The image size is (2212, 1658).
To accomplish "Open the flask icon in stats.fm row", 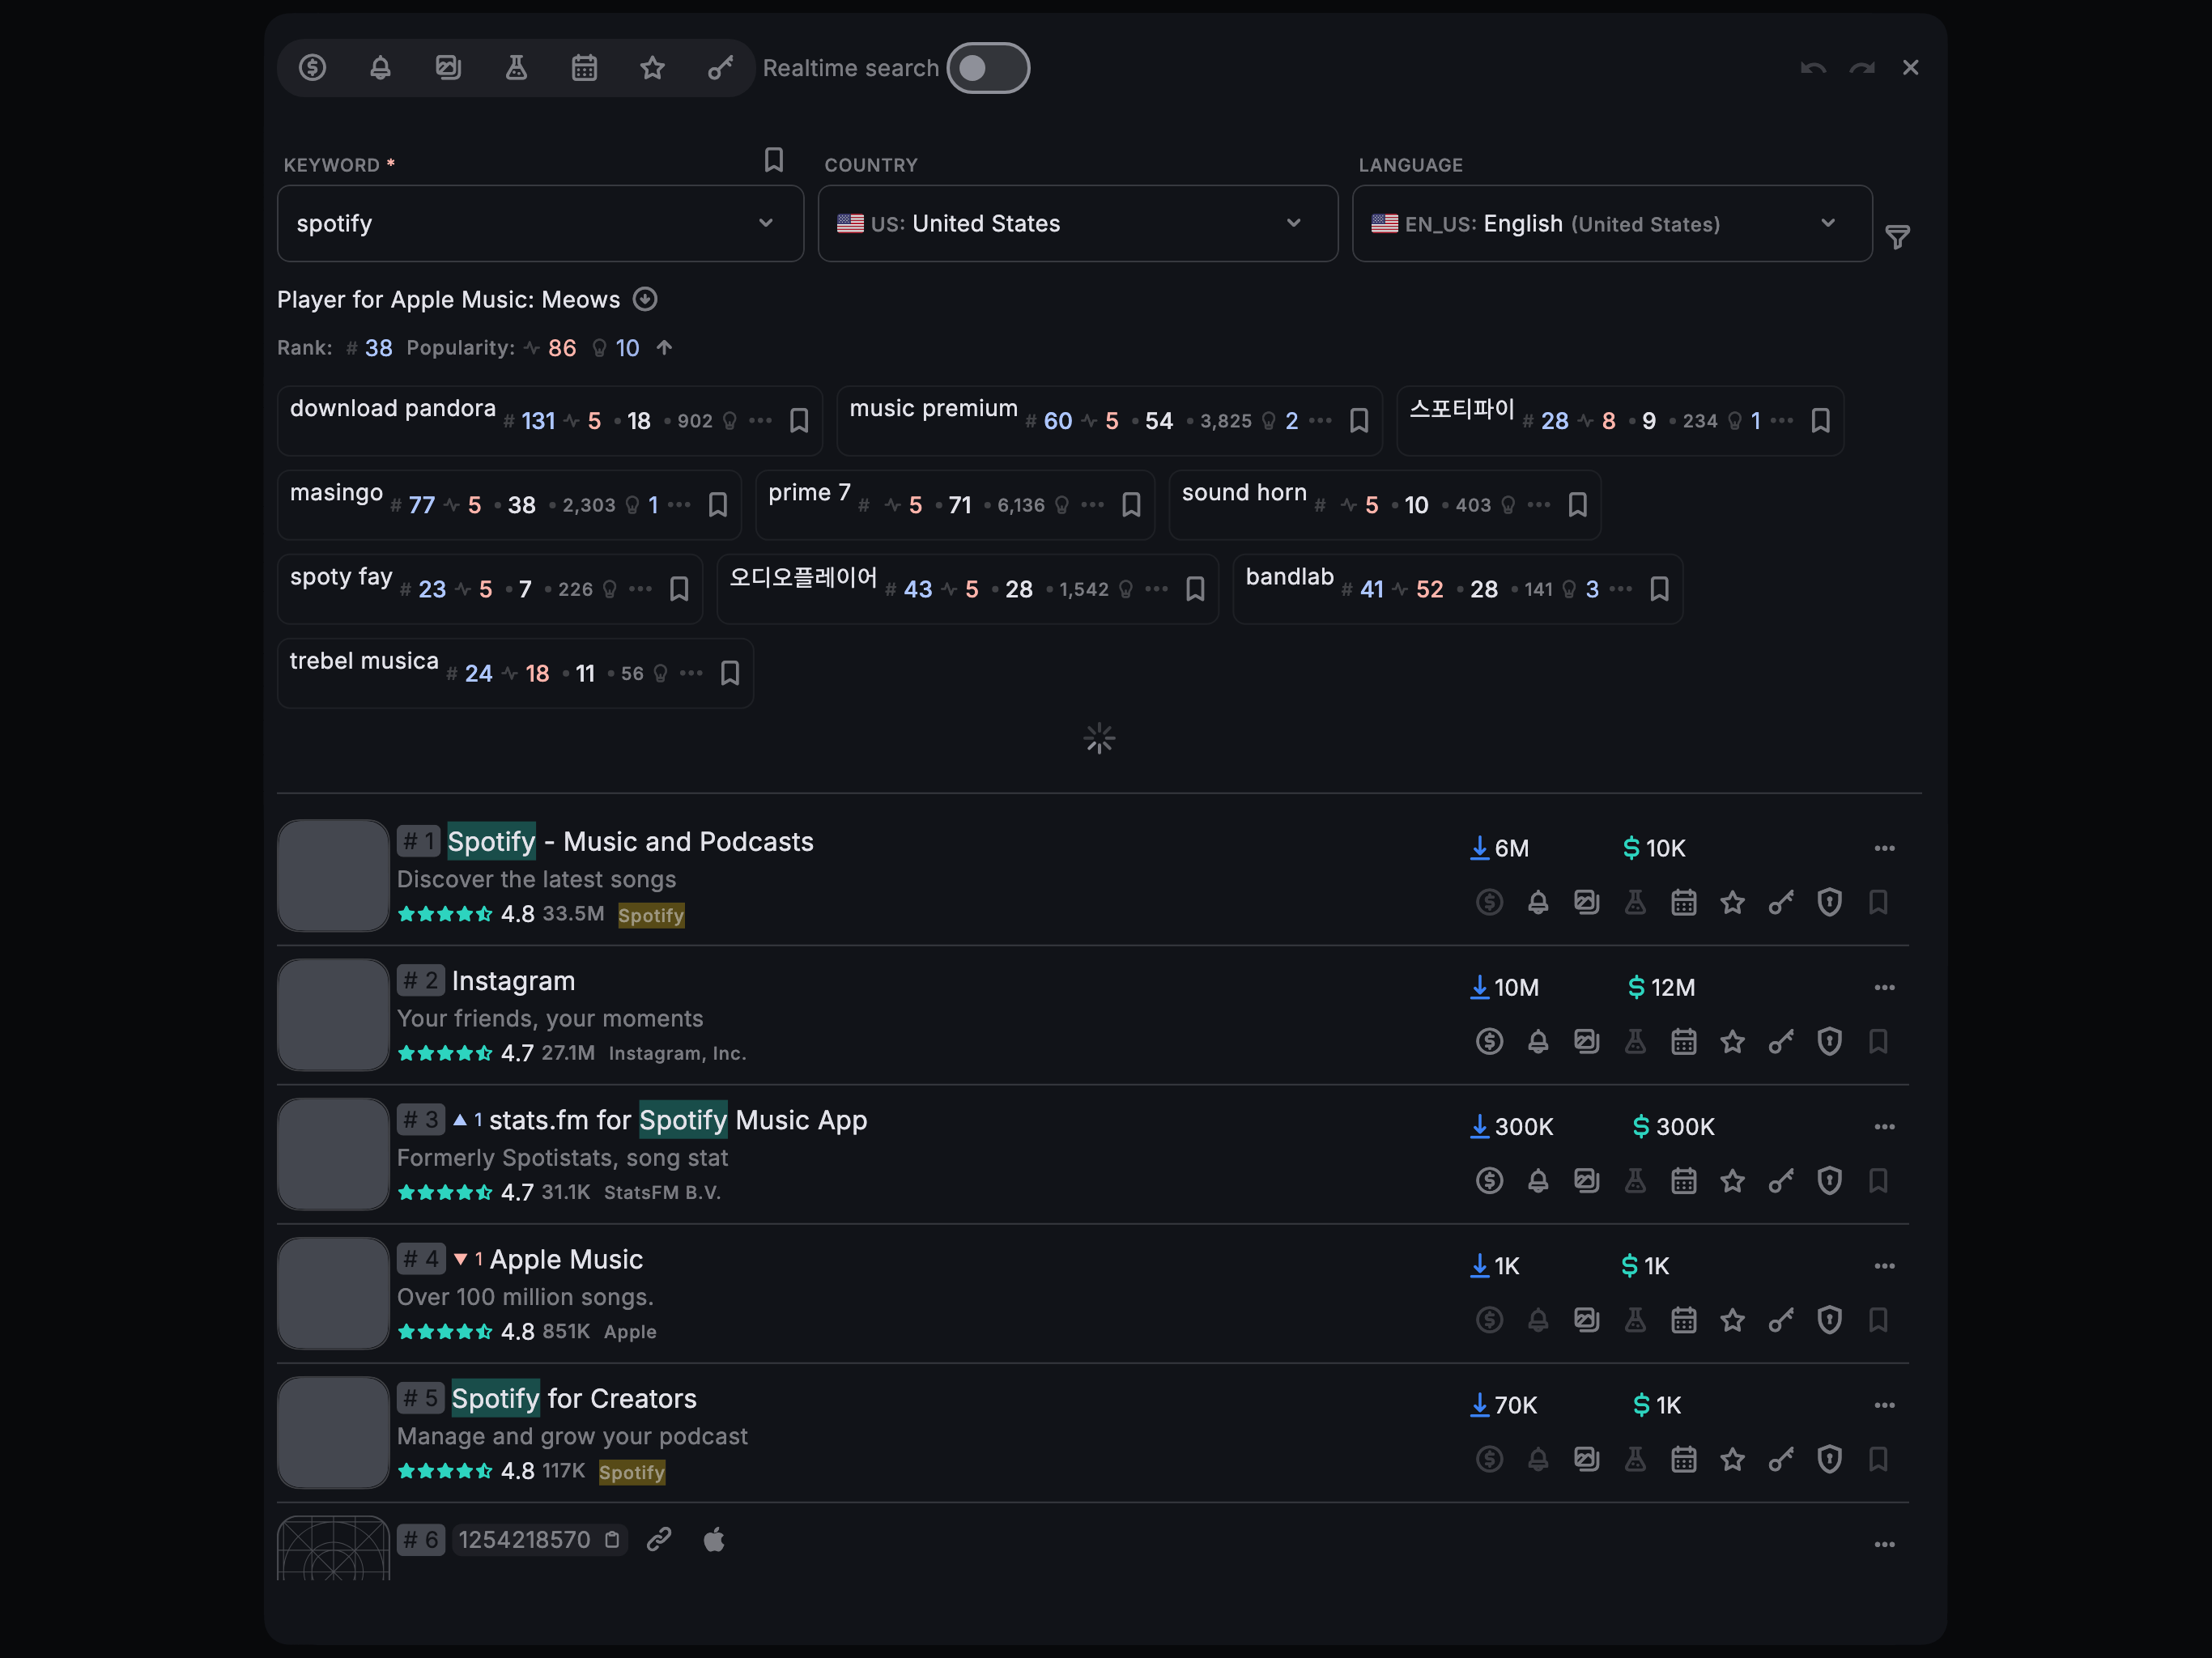I will coord(1635,1180).
